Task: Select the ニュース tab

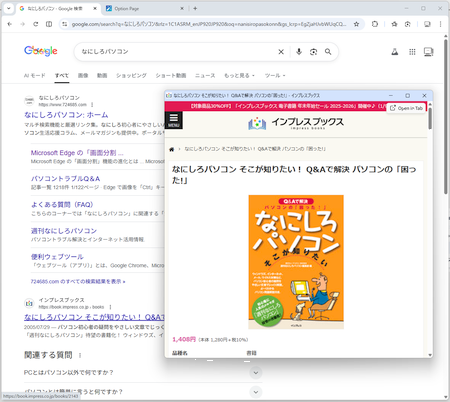Action: pyautogui.click(x=205, y=76)
